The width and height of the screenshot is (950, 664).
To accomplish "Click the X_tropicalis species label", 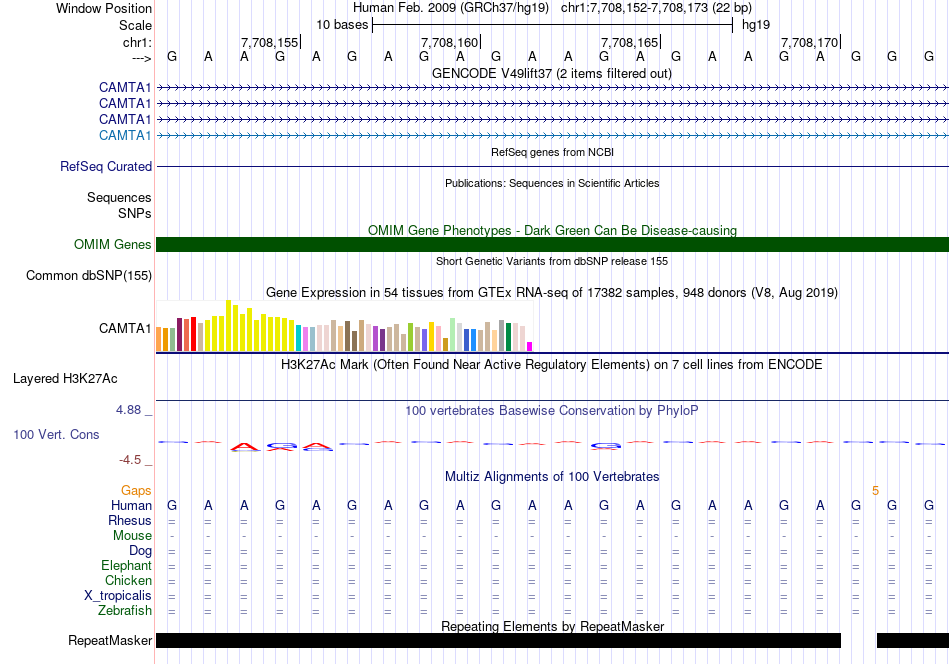I will (x=118, y=596).
